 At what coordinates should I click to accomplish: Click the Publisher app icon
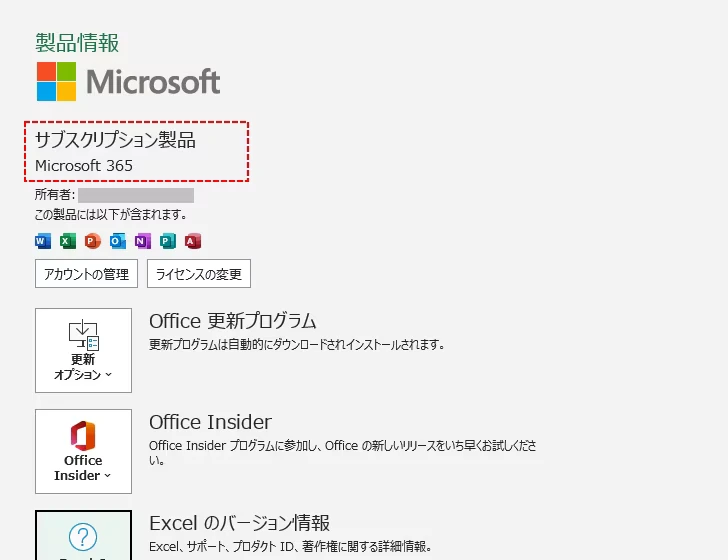[168, 241]
